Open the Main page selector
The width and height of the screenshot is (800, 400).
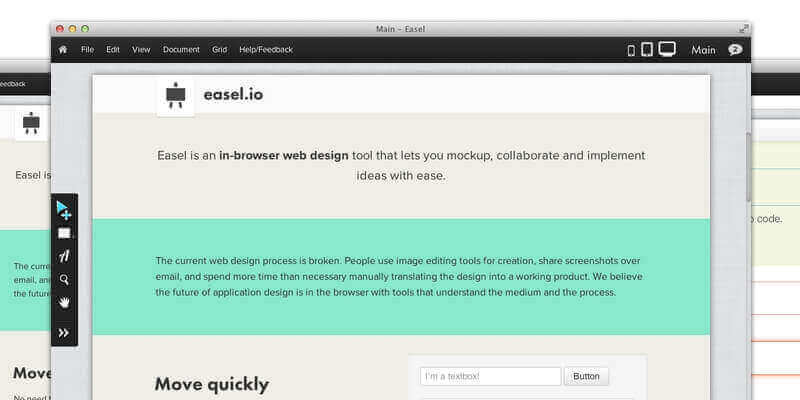tap(703, 49)
